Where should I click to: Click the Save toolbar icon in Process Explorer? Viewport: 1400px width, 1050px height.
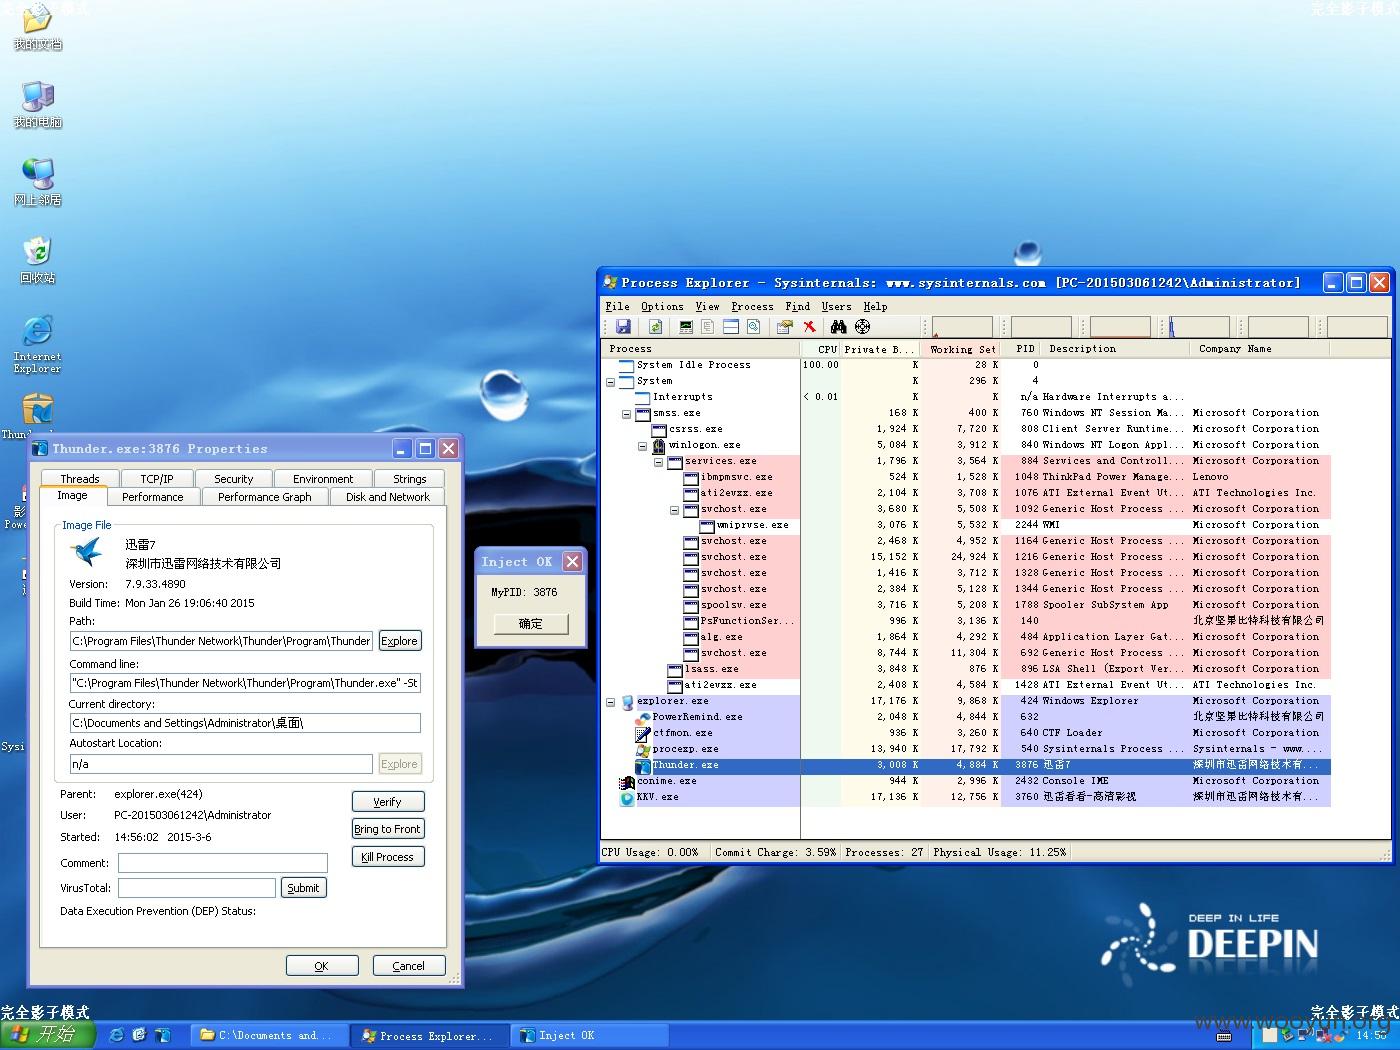[x=623, y=327]
